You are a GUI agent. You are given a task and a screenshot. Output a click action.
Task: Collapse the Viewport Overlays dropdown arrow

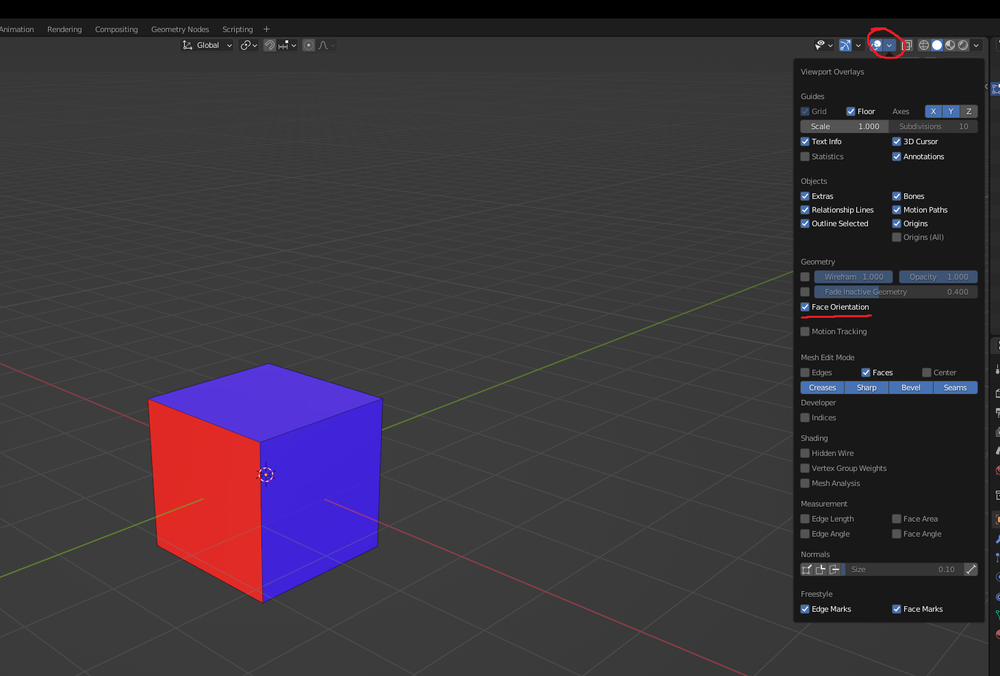889,45
